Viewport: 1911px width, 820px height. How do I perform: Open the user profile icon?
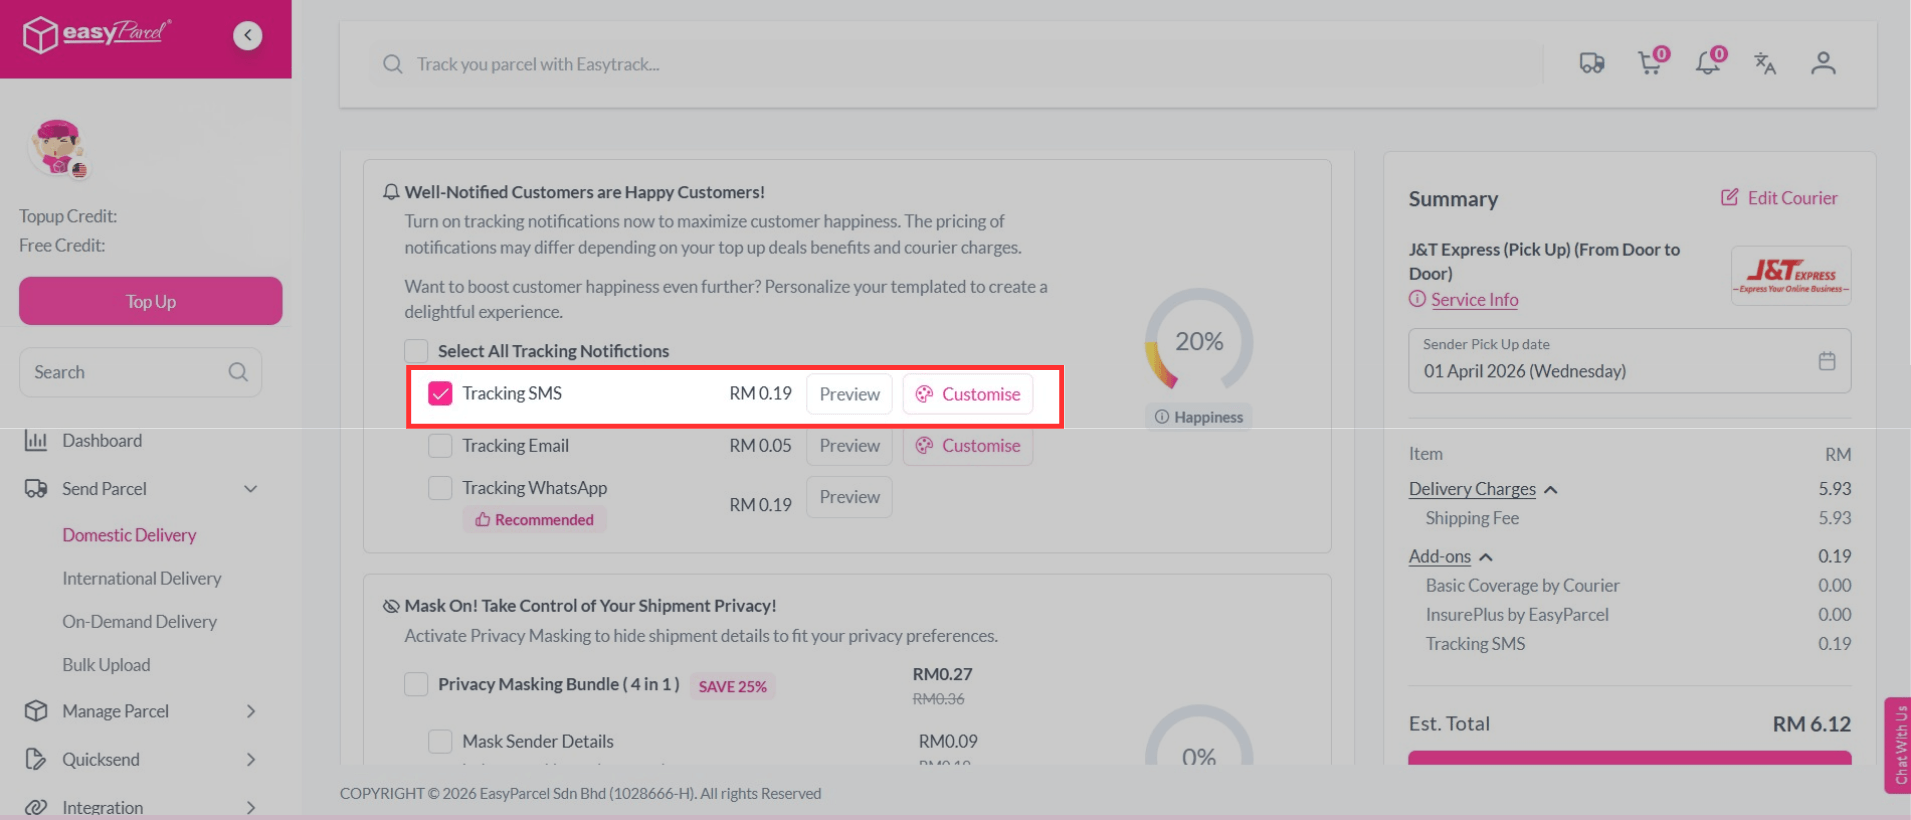point(1823,62)
